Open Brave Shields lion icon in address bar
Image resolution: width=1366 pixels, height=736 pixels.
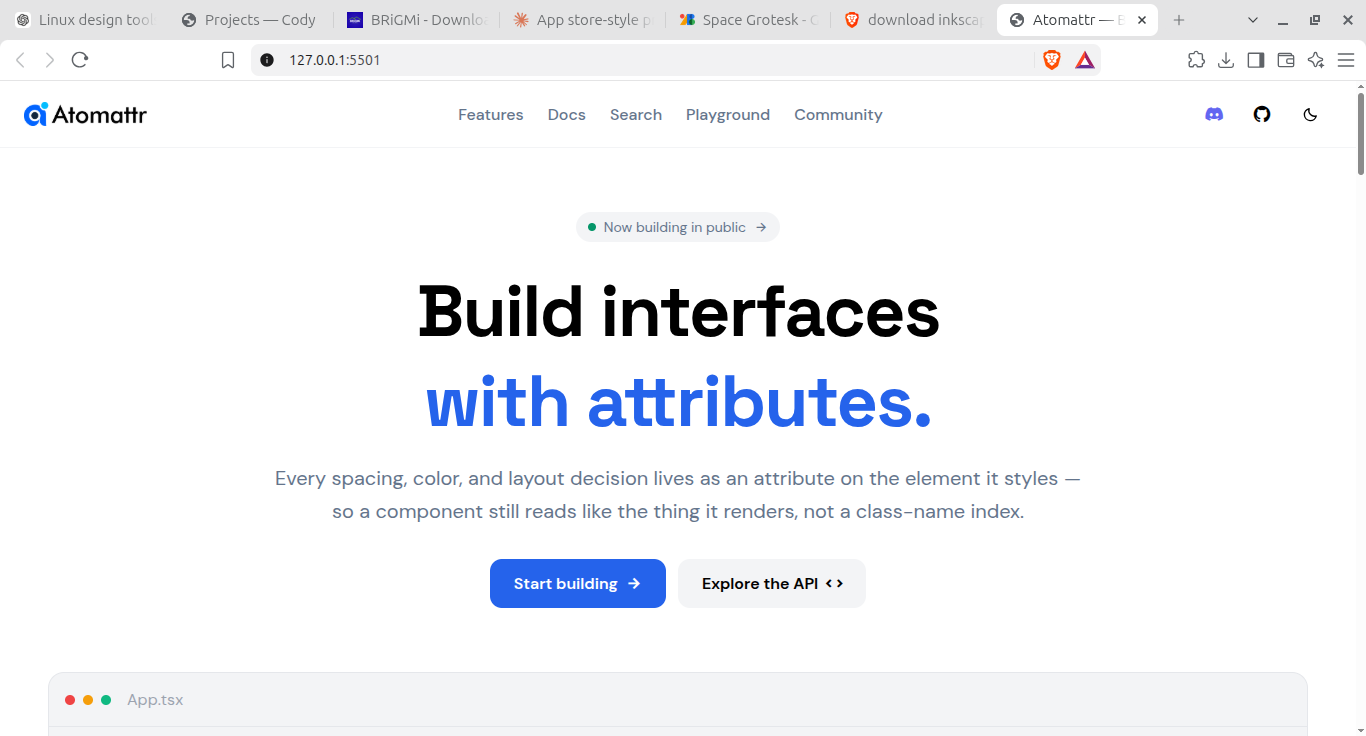[x=1052, y=60]
